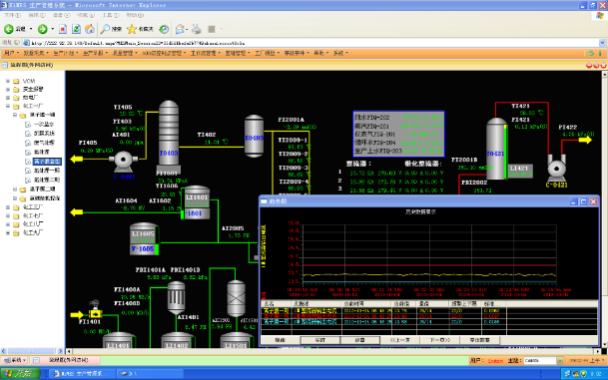Open the IE 工具(T) menu

pyautogui.click(x=111, y=15)
